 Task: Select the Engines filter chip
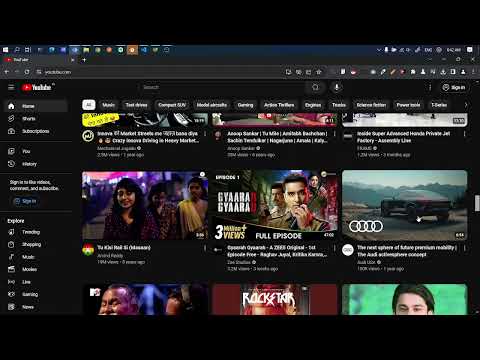coord(313,105)
